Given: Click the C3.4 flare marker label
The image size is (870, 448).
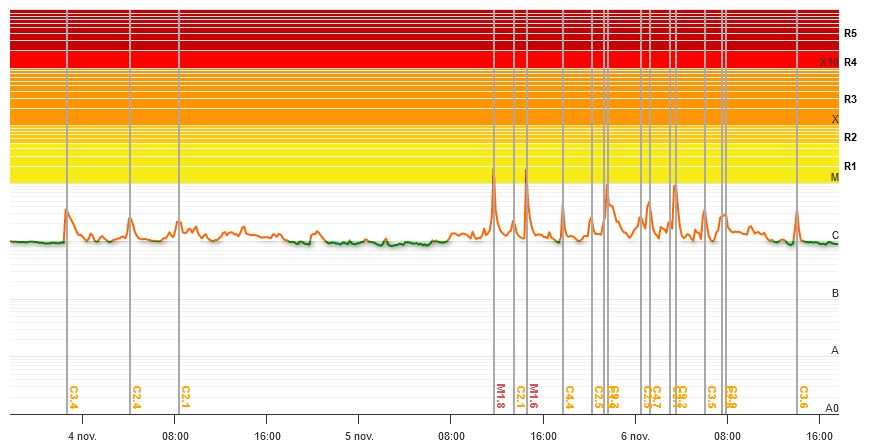Looking at the screenshot, I should click(x=74, y=396).
